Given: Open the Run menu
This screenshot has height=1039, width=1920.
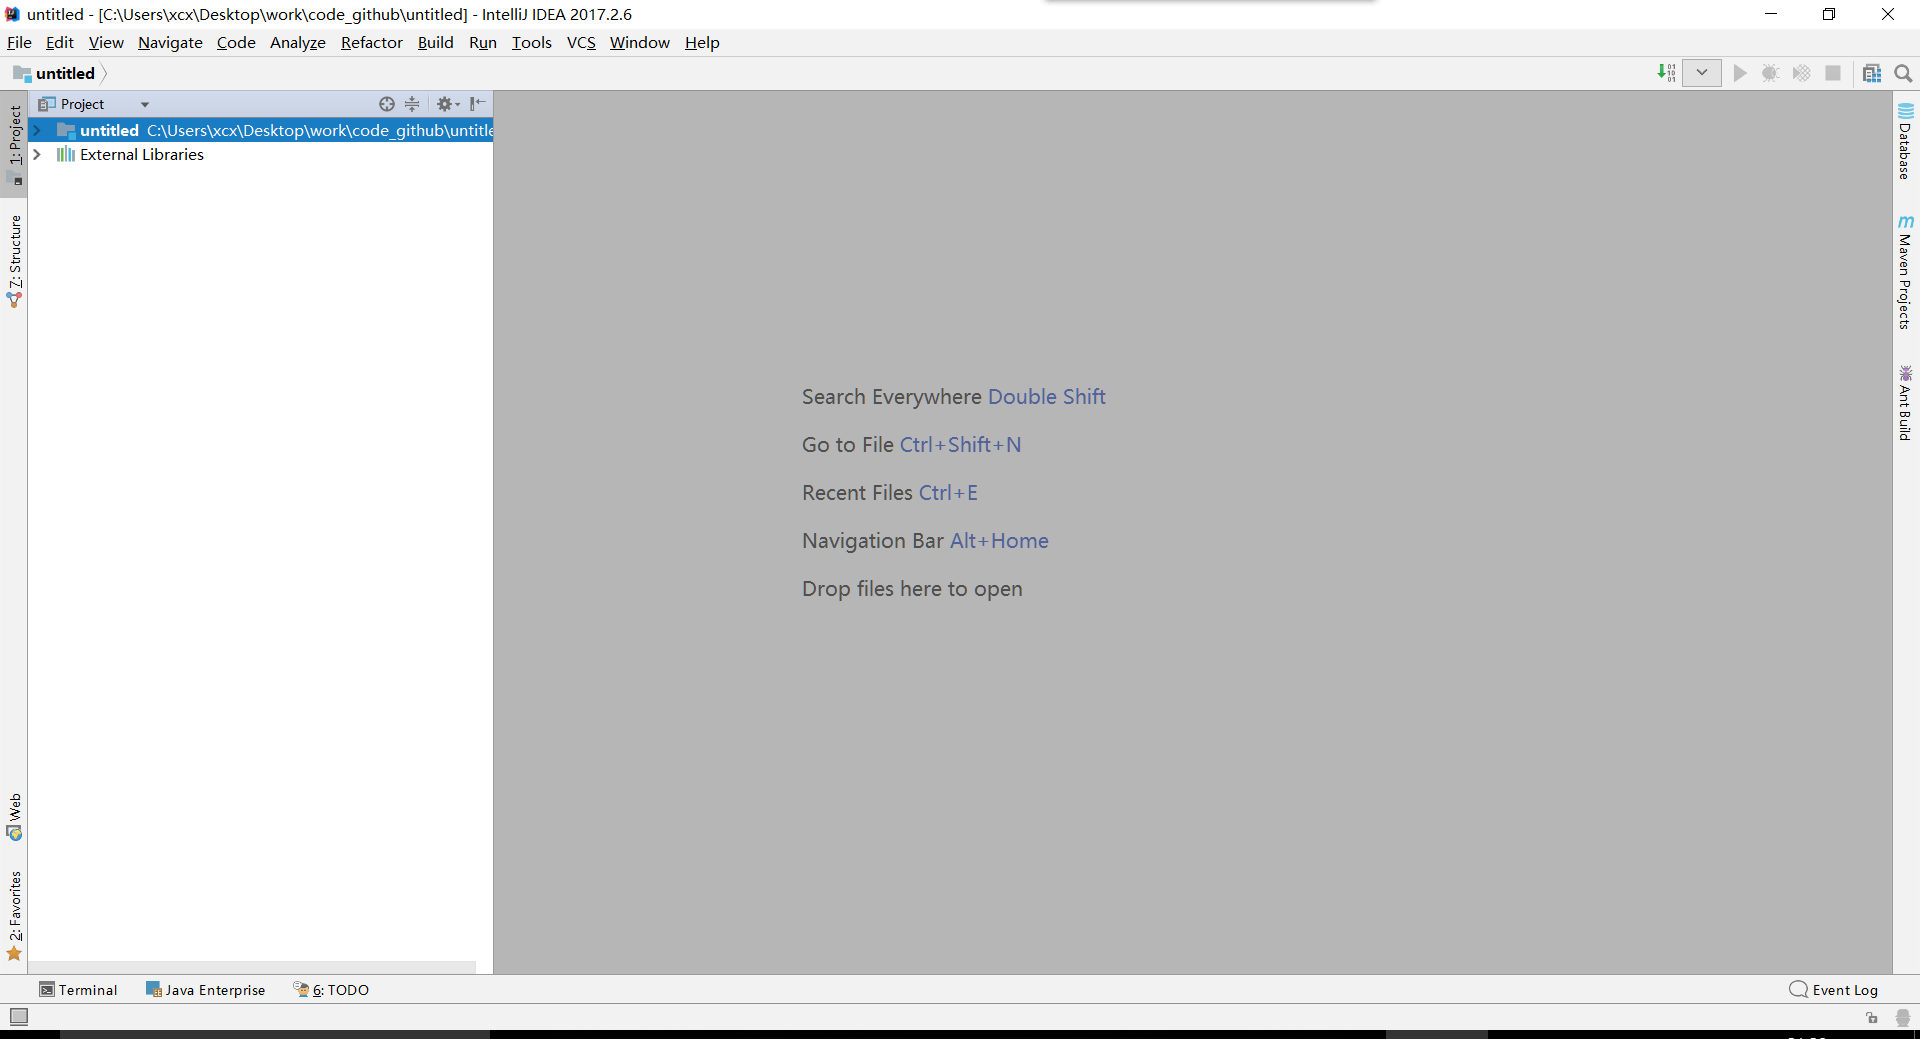Looking at the screenshot, I should (x=483, y=42).
